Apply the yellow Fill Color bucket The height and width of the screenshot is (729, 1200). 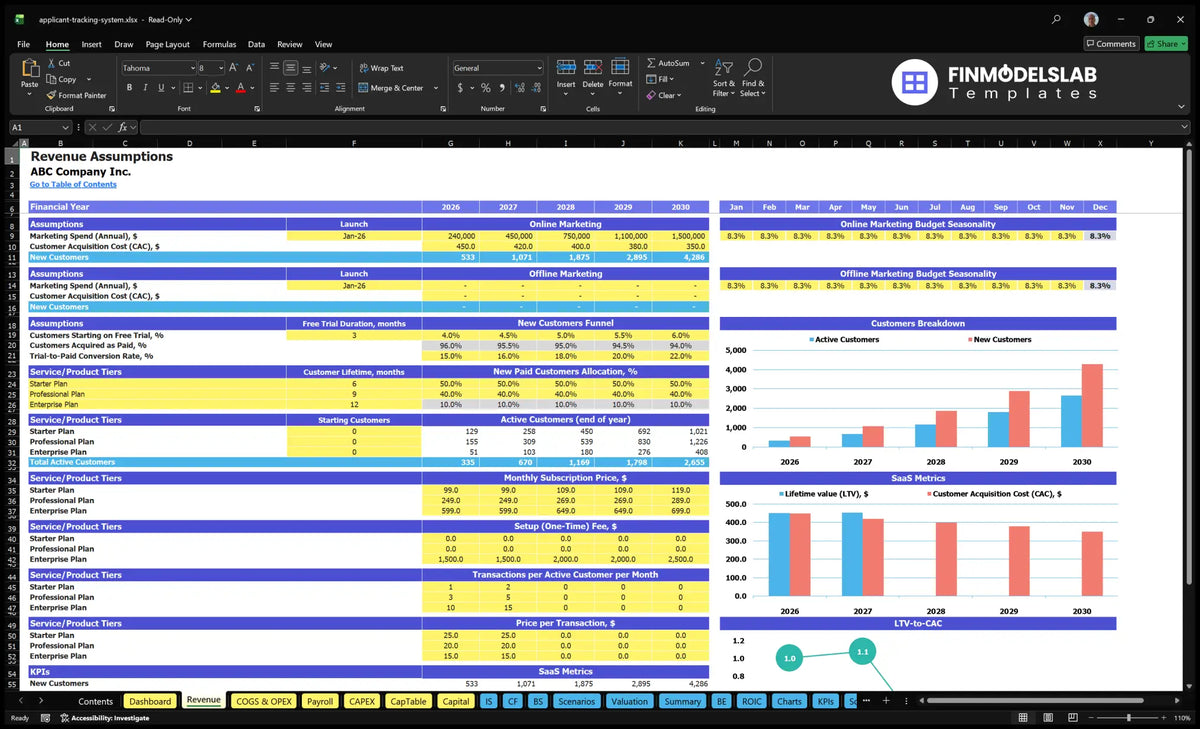216,88
